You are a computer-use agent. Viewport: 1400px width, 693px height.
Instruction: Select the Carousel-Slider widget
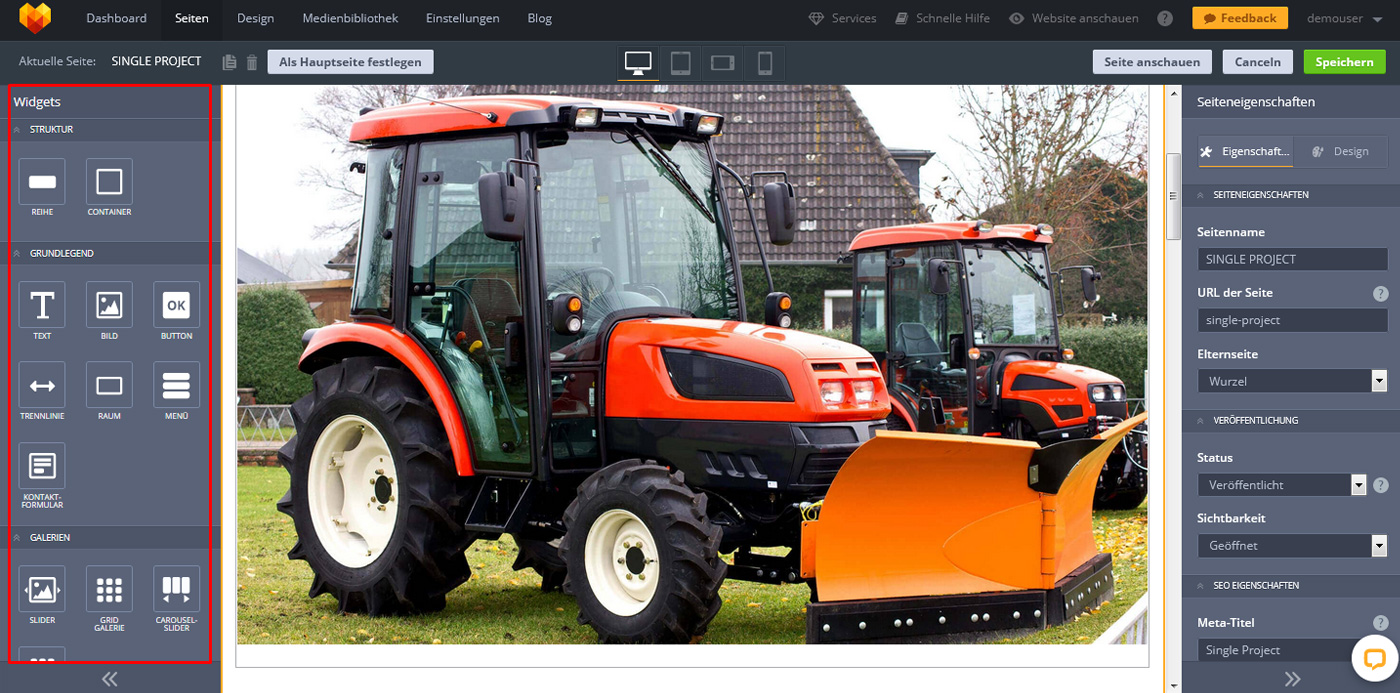tap(176, 590)
